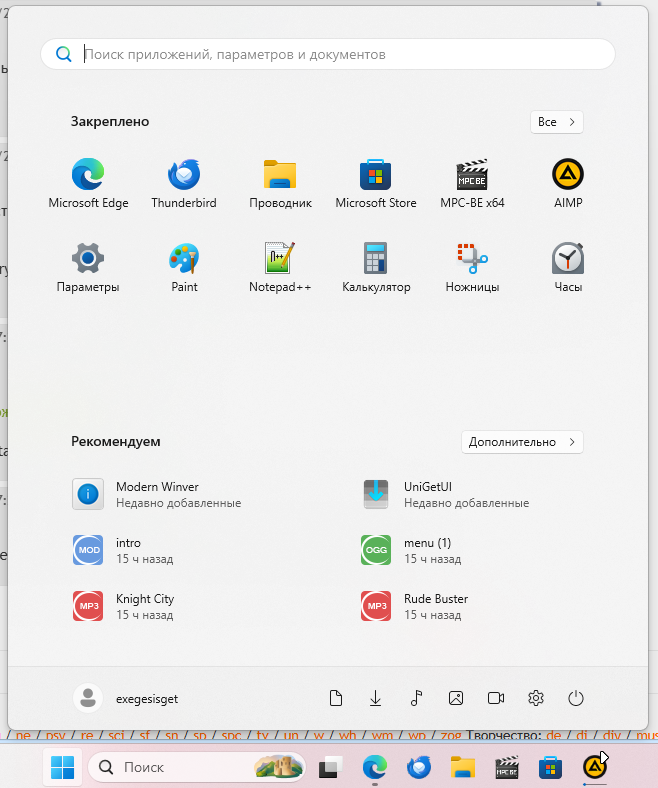
Task: Focus the Start menu search field
Action: tap(328, 54)
